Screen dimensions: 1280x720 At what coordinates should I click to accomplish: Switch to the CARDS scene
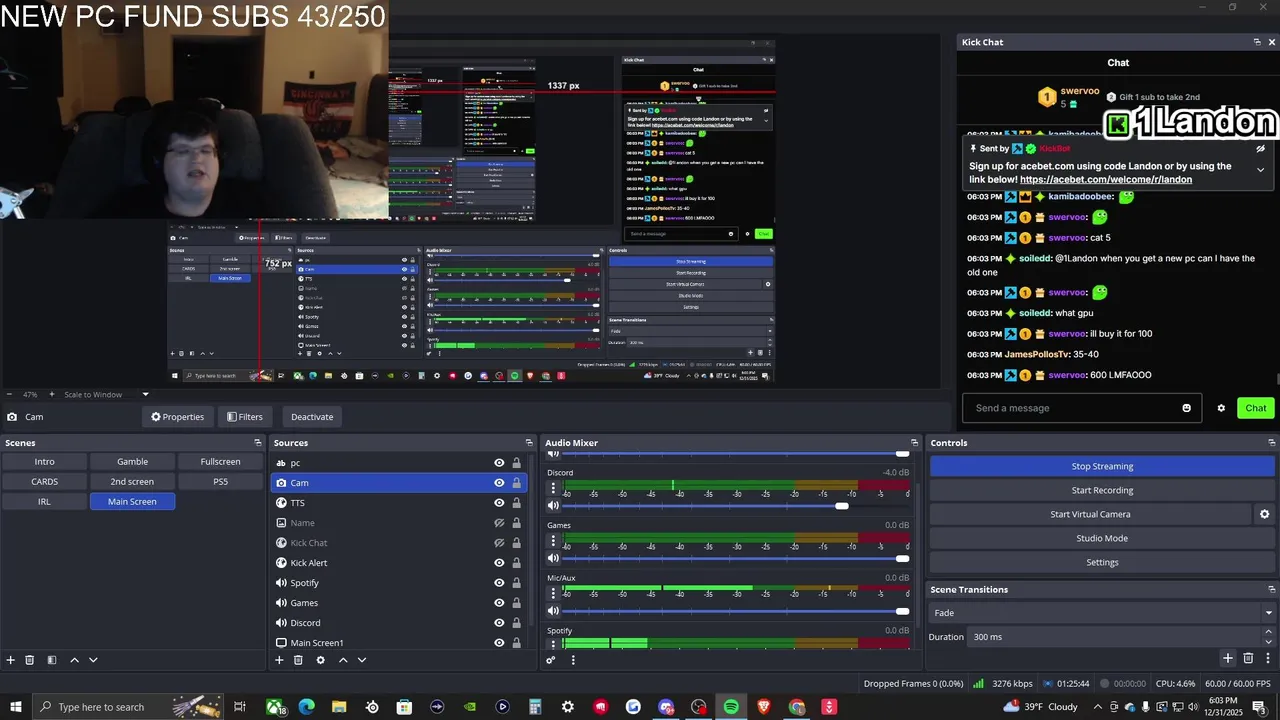click(x=44, y=482)
